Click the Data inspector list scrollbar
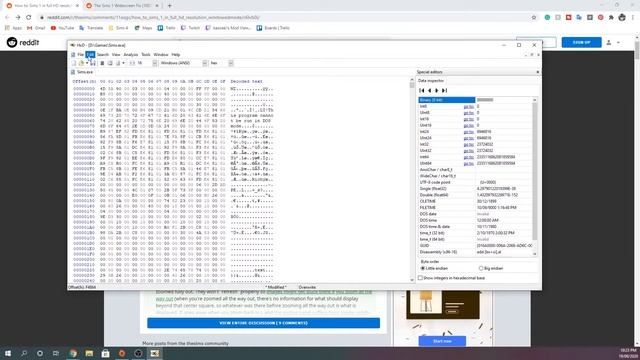 click(x=534, y=176)
